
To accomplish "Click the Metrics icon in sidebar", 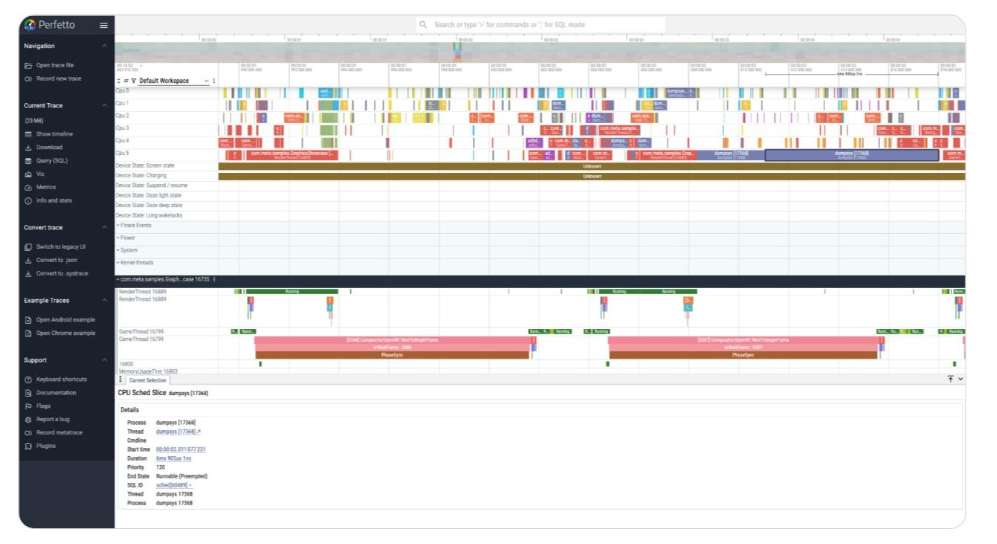I will 28,187.
